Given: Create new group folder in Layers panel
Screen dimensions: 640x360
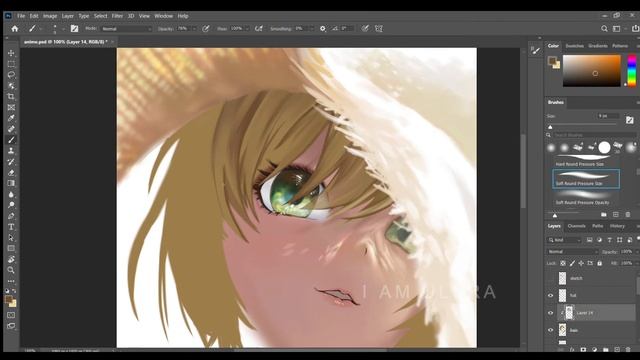Looking at the screenshot, I should click(x=606, y=350).
